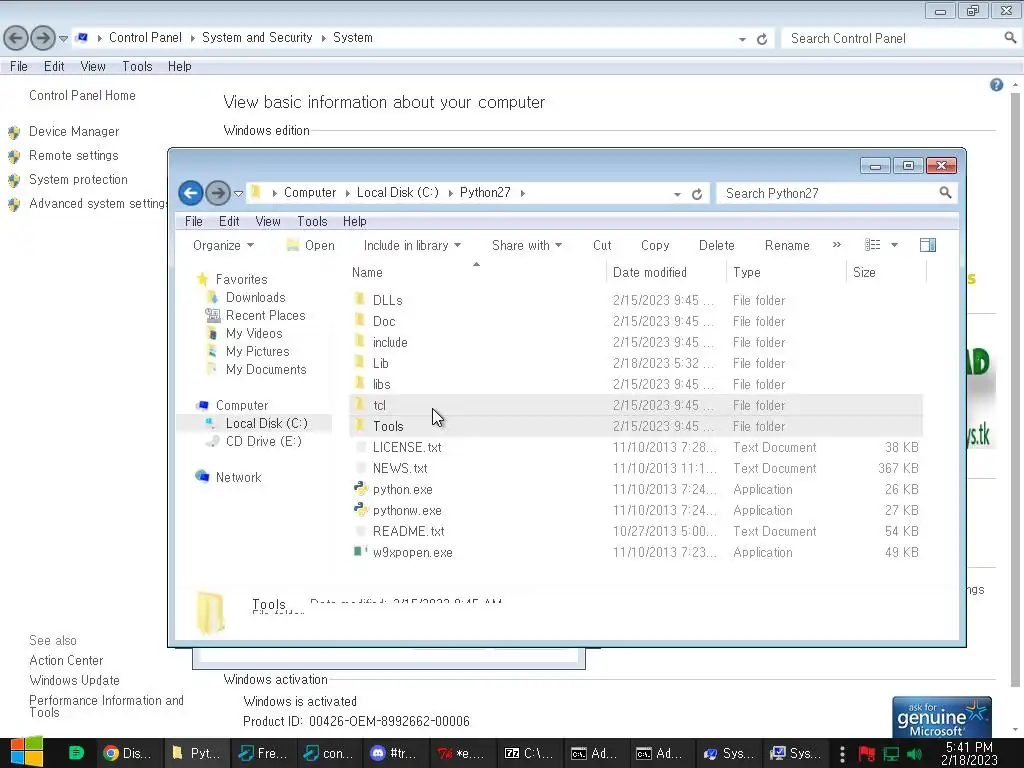Open Tools menu in Python27 window
Screen dimensions: 1024x768
(x=312, y=221)
